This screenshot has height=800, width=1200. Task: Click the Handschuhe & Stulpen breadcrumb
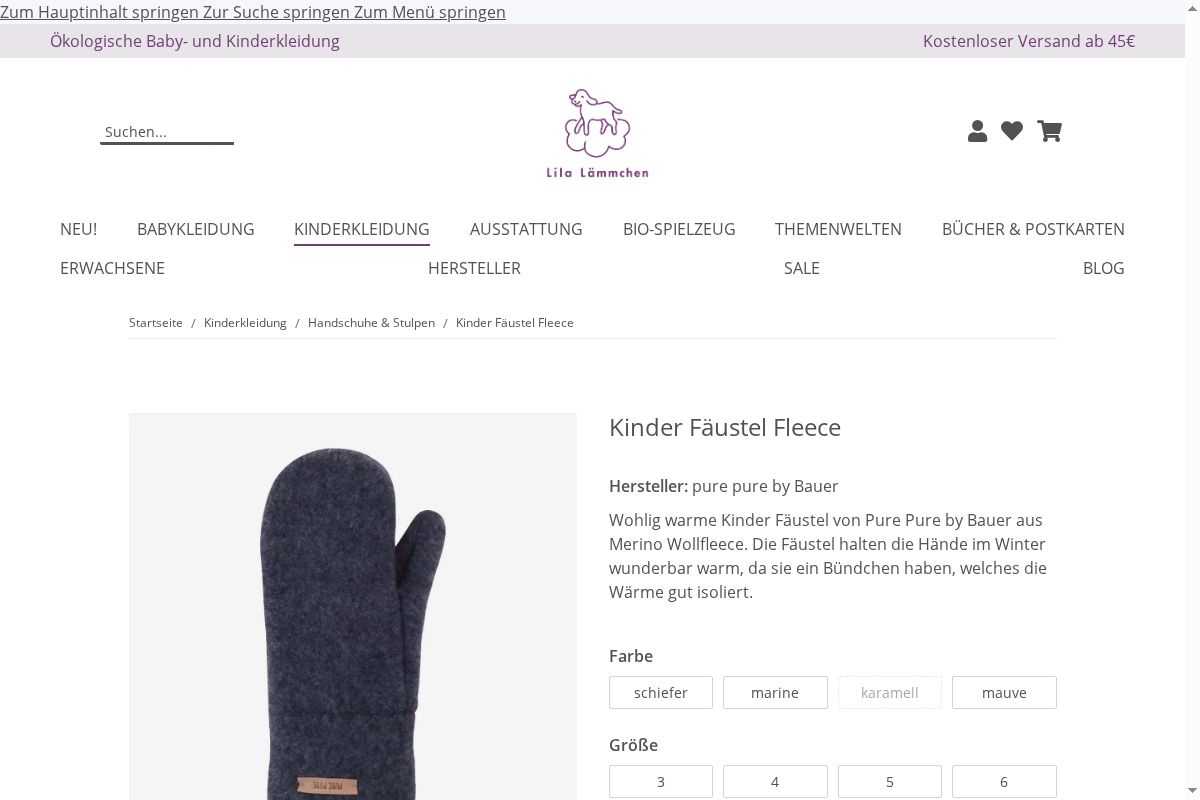point(371,323)
